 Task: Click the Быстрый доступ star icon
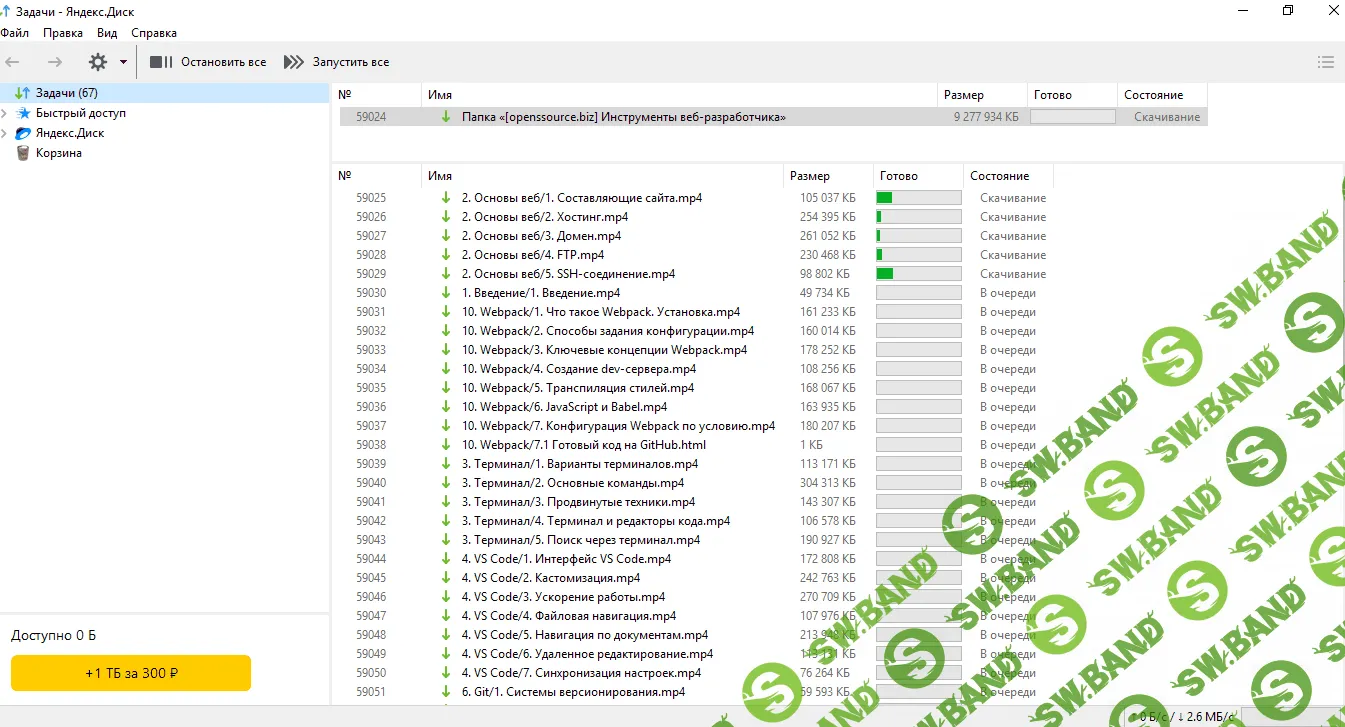tap(23, 113)
